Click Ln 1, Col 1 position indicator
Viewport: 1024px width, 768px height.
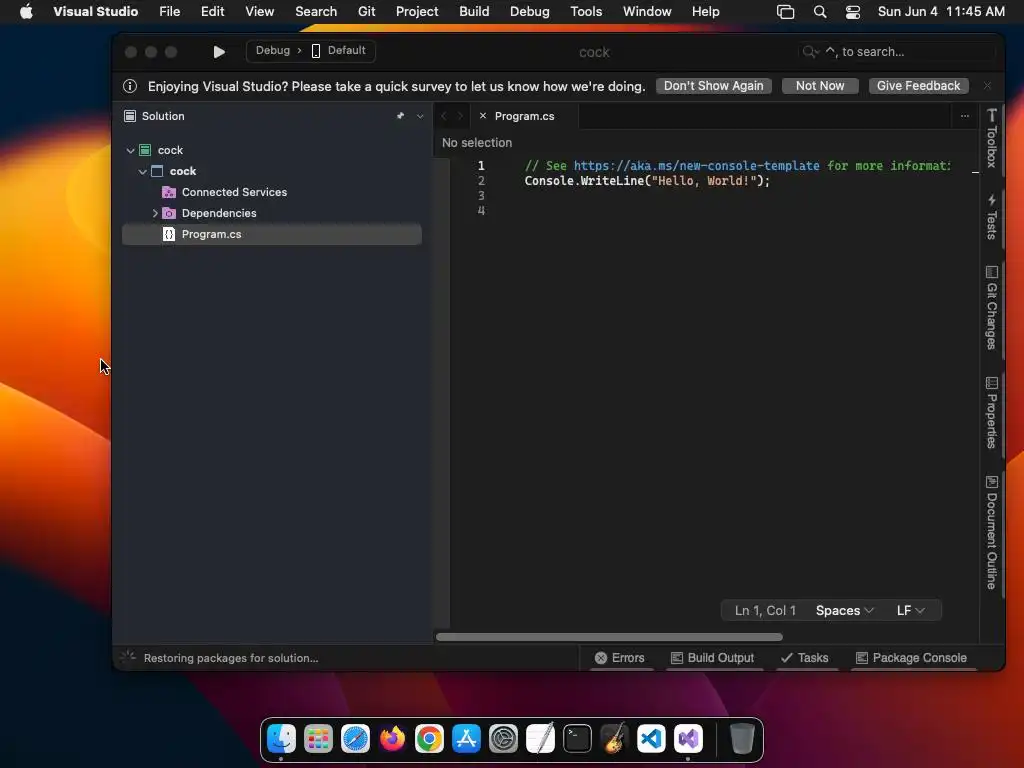pos(765,611)
